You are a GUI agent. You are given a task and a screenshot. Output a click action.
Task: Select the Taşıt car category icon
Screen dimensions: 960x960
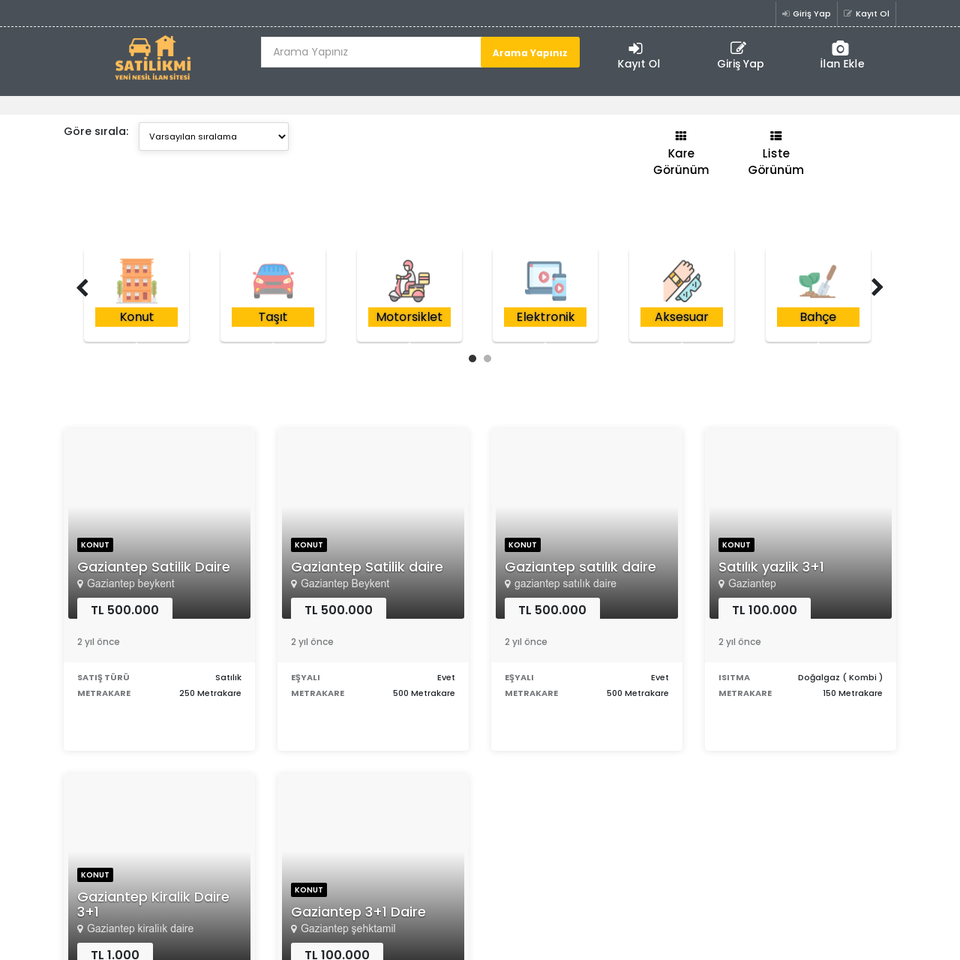click(x=273, y=281)
